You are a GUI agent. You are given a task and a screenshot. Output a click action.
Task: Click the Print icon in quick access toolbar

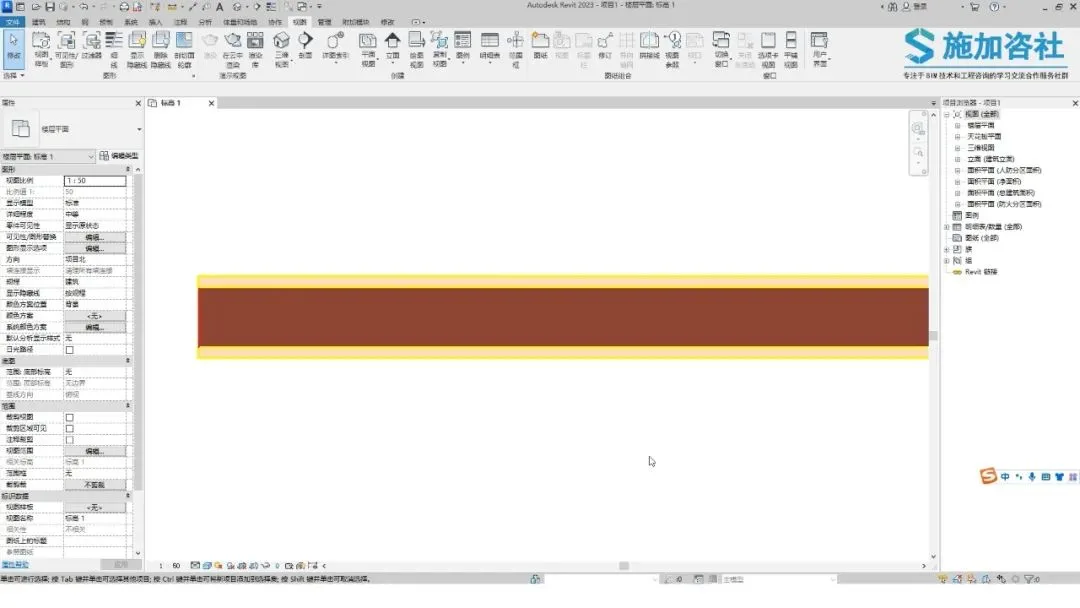point(124,6)
